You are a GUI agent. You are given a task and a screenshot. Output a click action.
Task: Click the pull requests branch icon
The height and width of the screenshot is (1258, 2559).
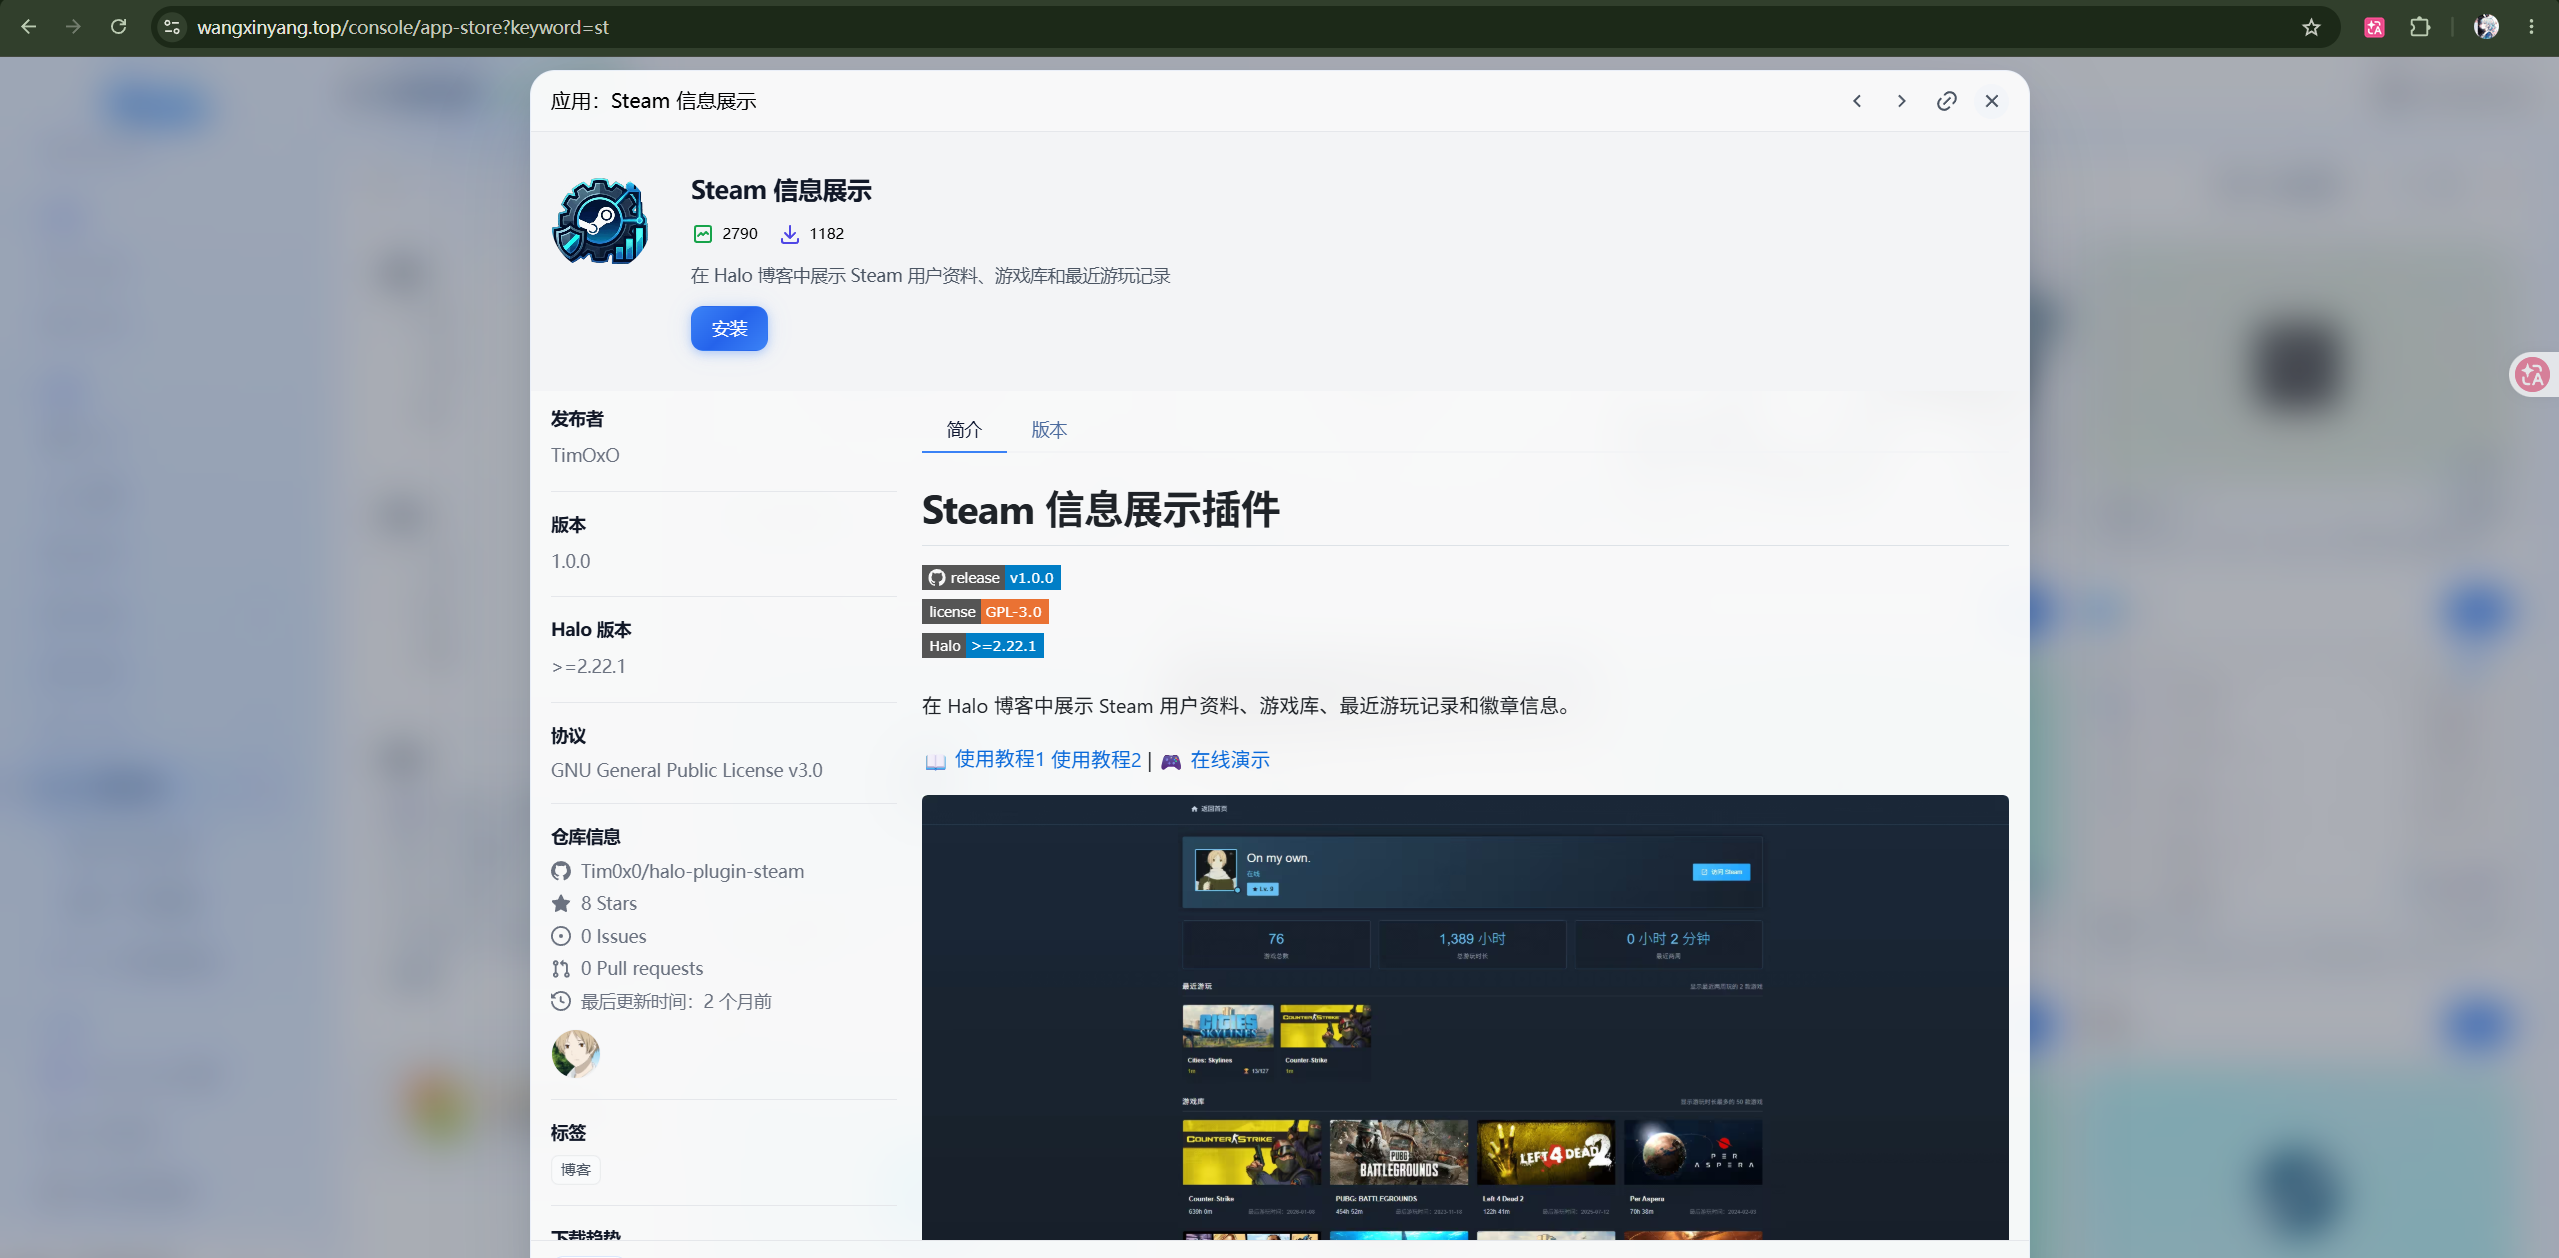[x=561, y=968]
